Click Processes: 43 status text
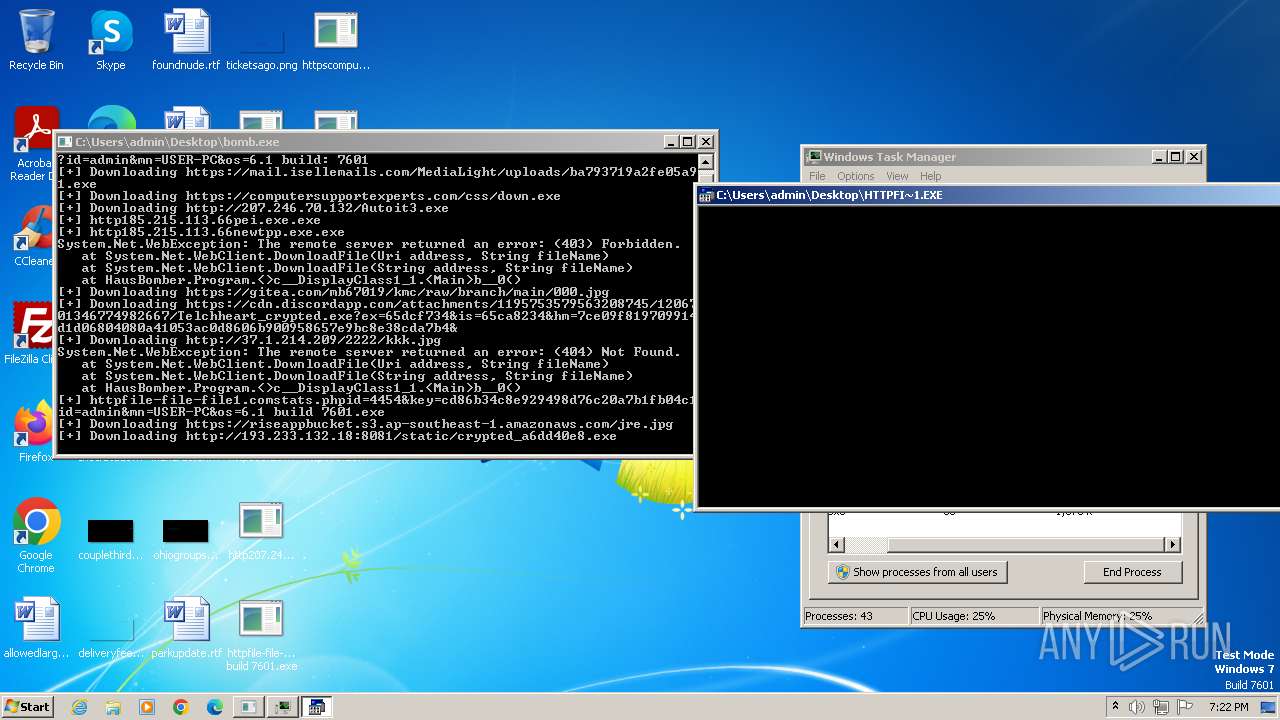The width and height of the screenshot is (1280, 720). tap(839, 616)
